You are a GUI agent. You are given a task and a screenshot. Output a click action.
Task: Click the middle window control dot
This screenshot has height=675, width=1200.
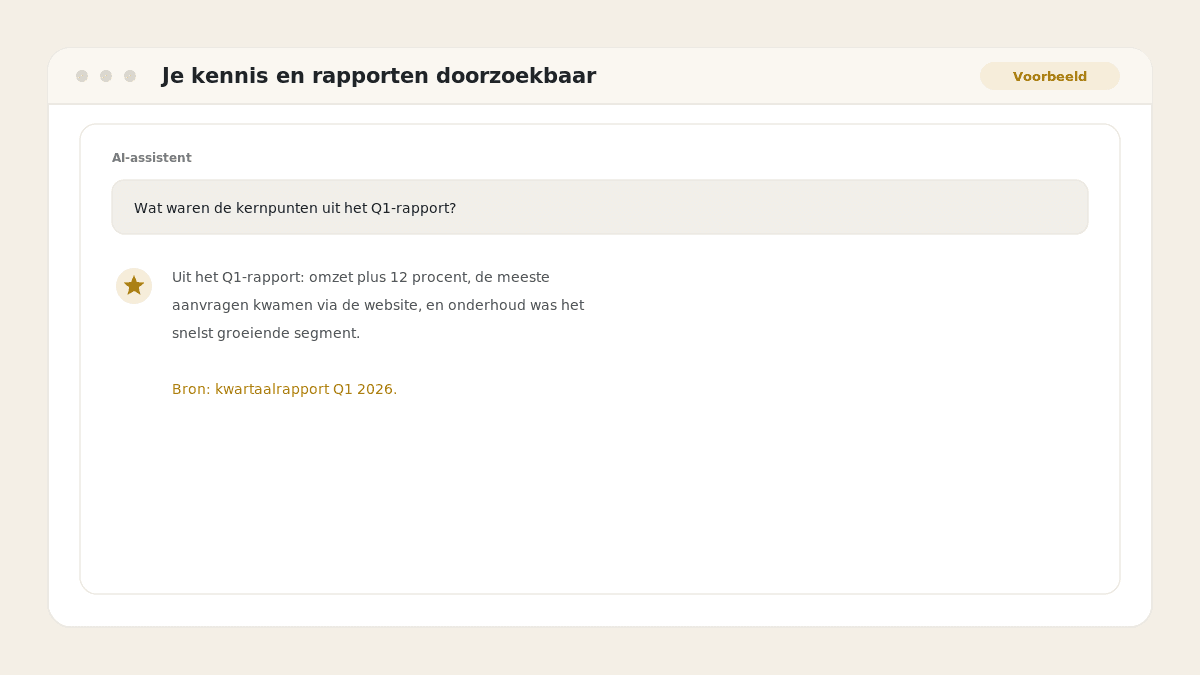pos(106,76)
